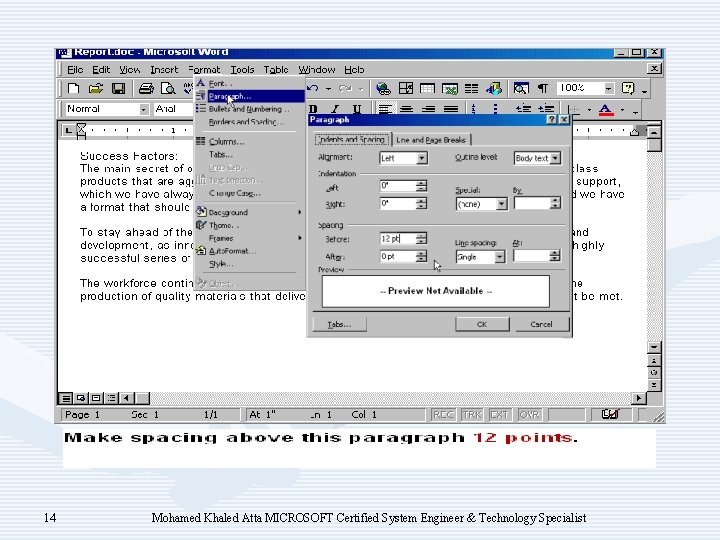Screen dimensions: 720x540
Task: Open the Table menu
Action: 276,70
